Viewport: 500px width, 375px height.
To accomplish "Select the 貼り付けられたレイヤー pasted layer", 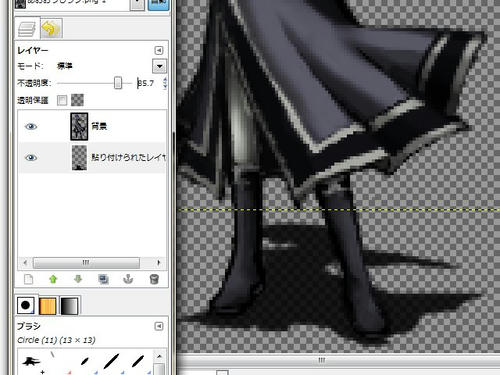I will click(x=92, y=158).
